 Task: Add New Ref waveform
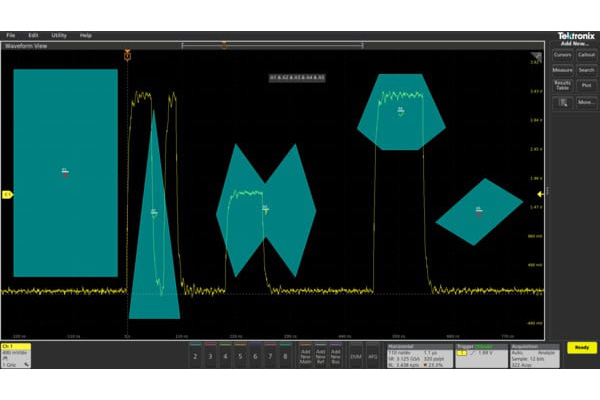(321, 355)
